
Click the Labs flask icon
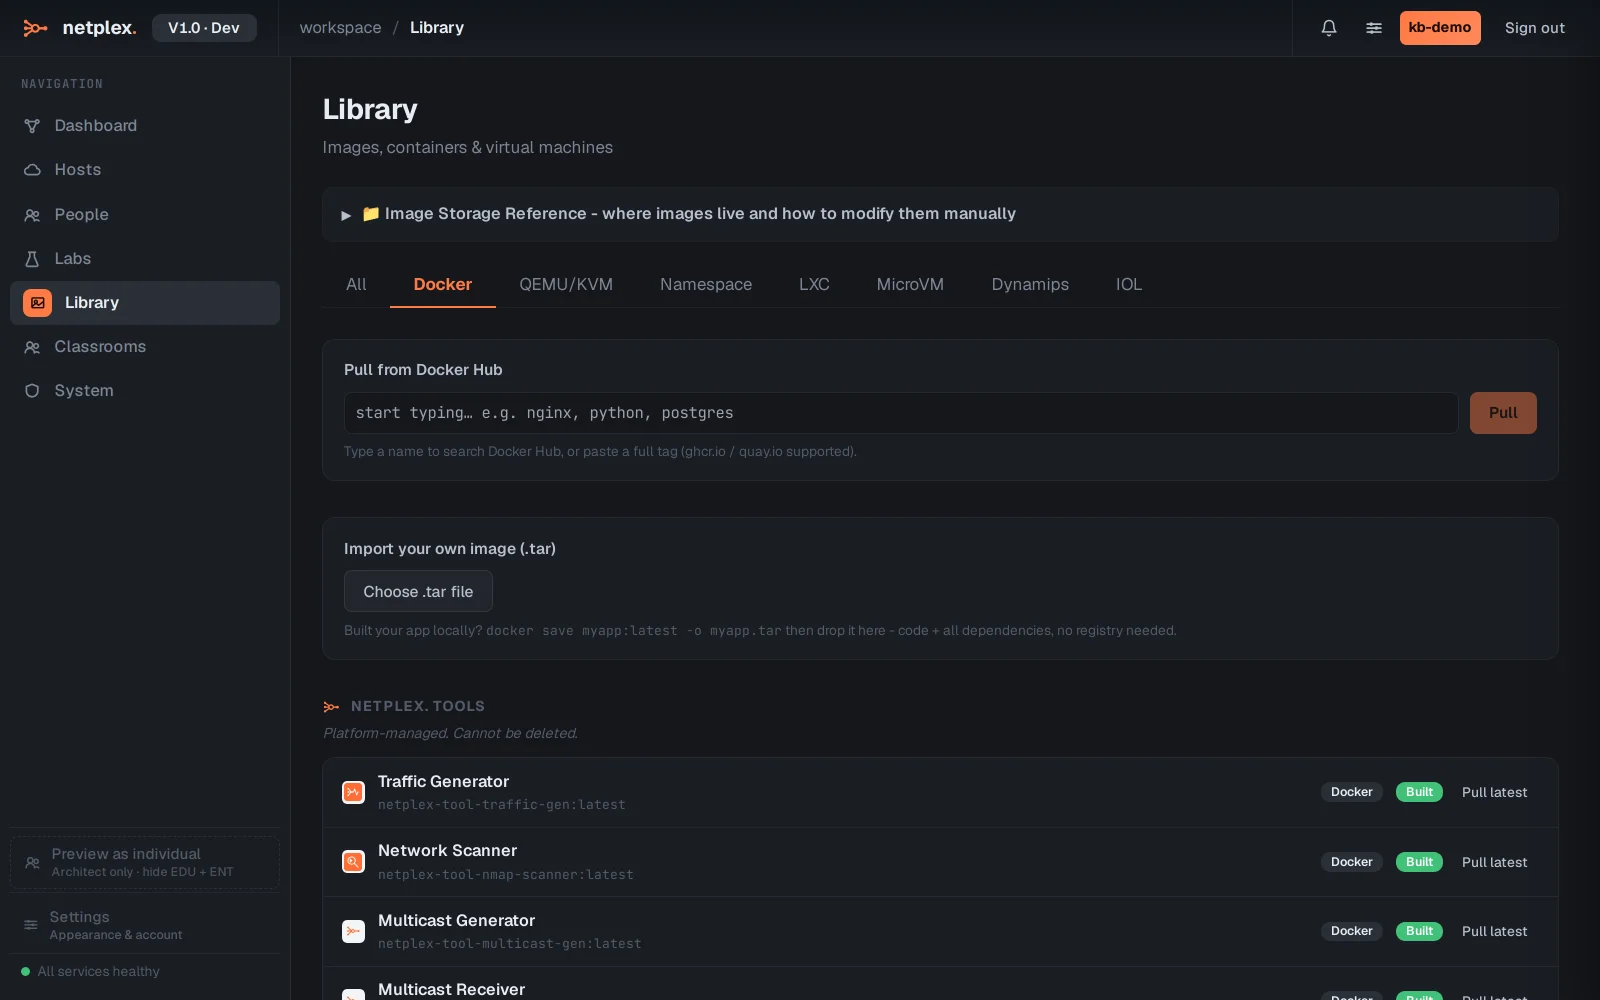click(x=32, y=259)
